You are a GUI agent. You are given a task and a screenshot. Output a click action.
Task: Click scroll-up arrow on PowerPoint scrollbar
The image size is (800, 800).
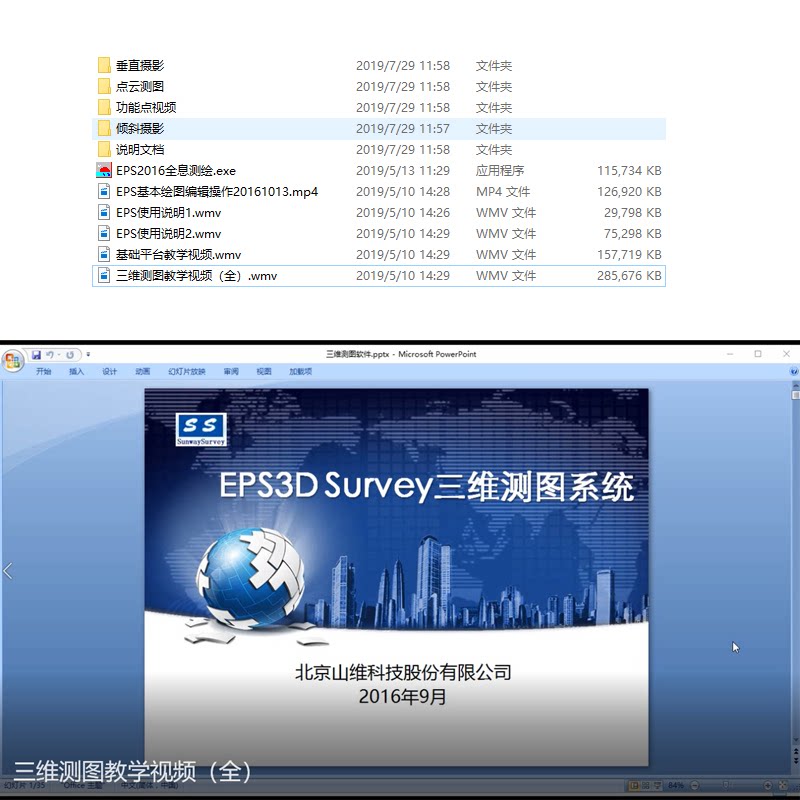pyautogui.click(x=796, y=386)
